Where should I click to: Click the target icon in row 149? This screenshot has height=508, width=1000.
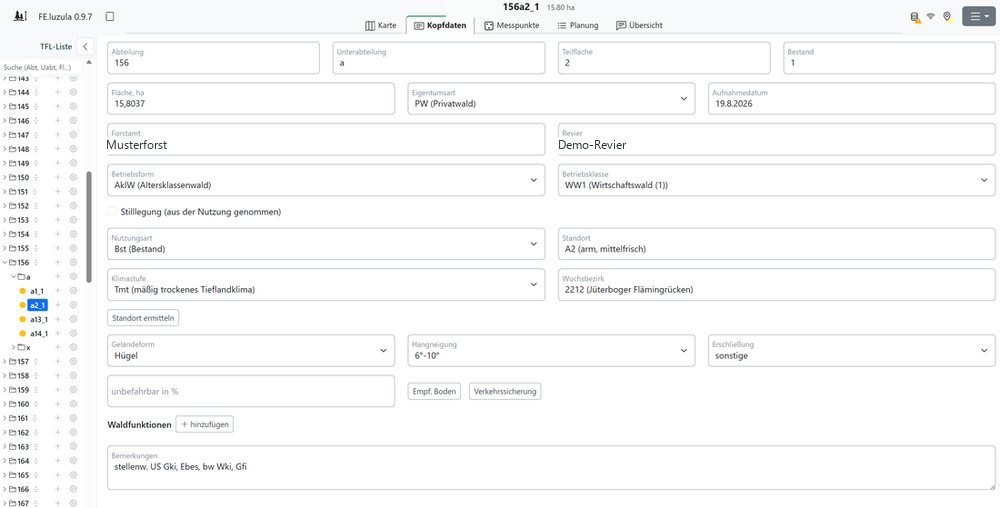[73, 163]
